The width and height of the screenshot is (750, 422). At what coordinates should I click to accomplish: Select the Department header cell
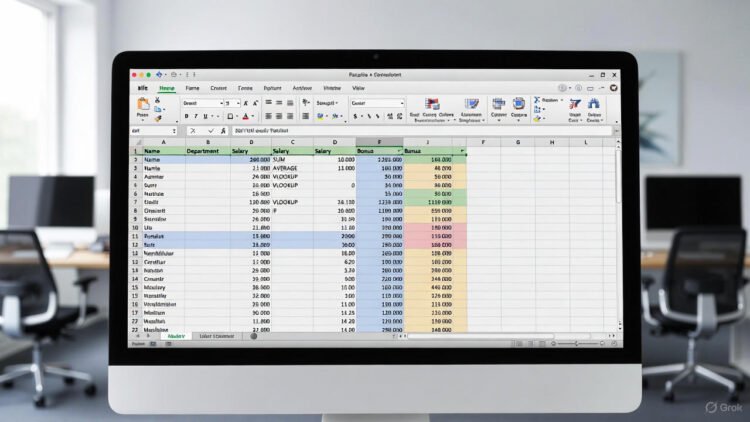(x=208, y=151)
